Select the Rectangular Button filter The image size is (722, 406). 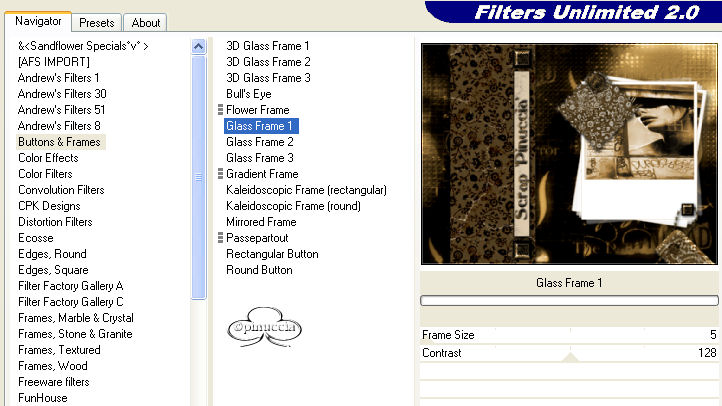pos(272,254)
